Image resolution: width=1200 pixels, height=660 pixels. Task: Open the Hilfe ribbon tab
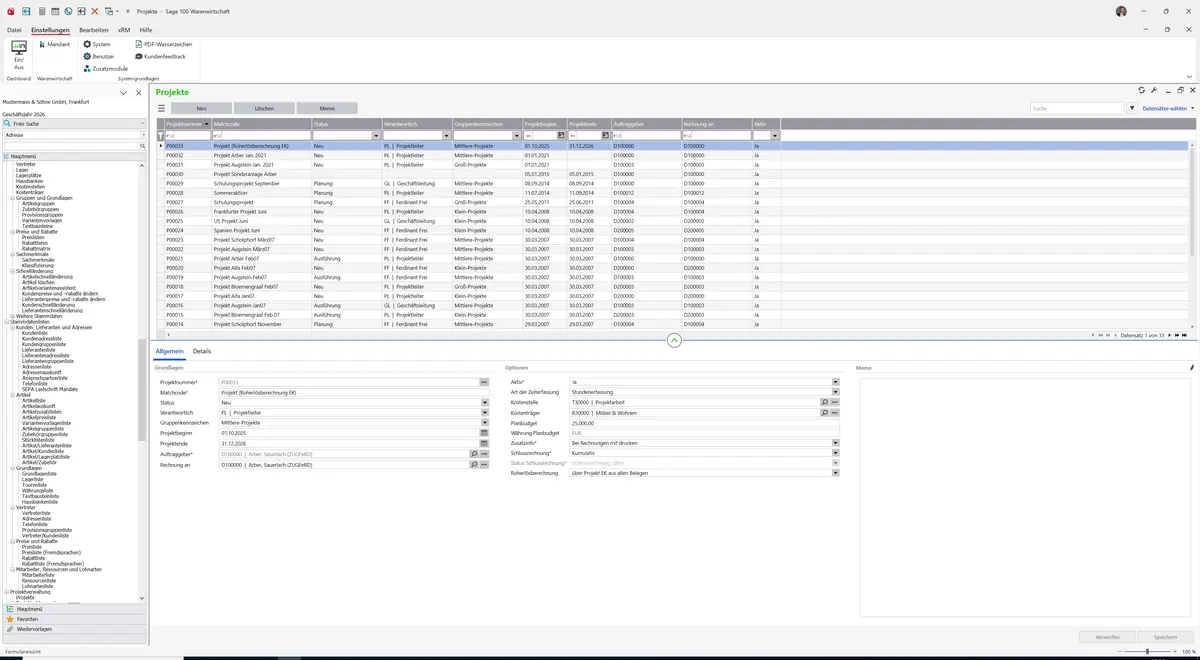click(x=146, y=30)
